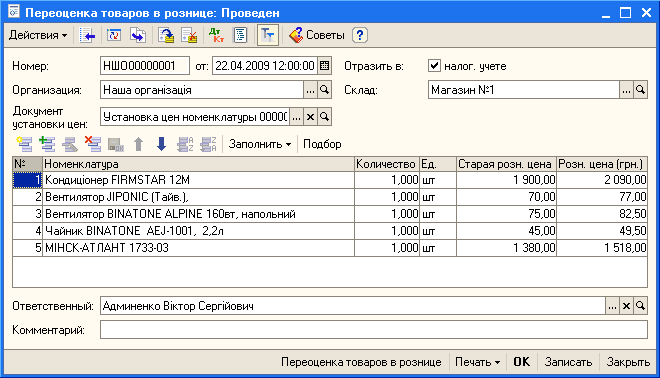Click the document report list icon
This screenshot has height=378, width=660.
tap(240, 35)
